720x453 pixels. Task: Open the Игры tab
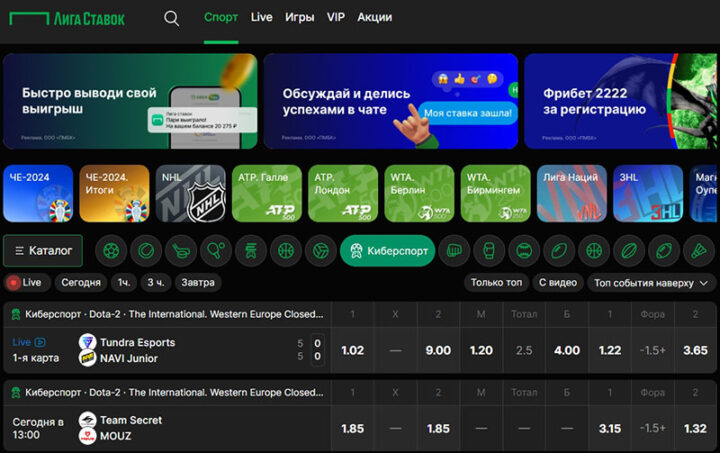[x=299, y=17]
